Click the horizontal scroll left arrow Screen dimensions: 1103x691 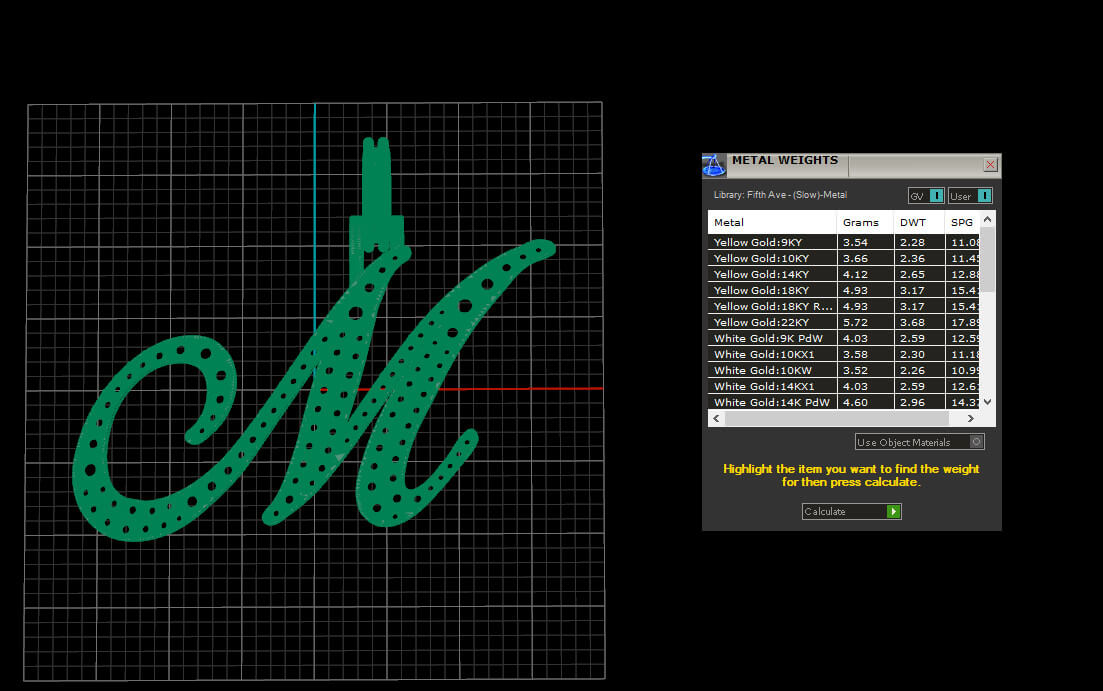716,418
